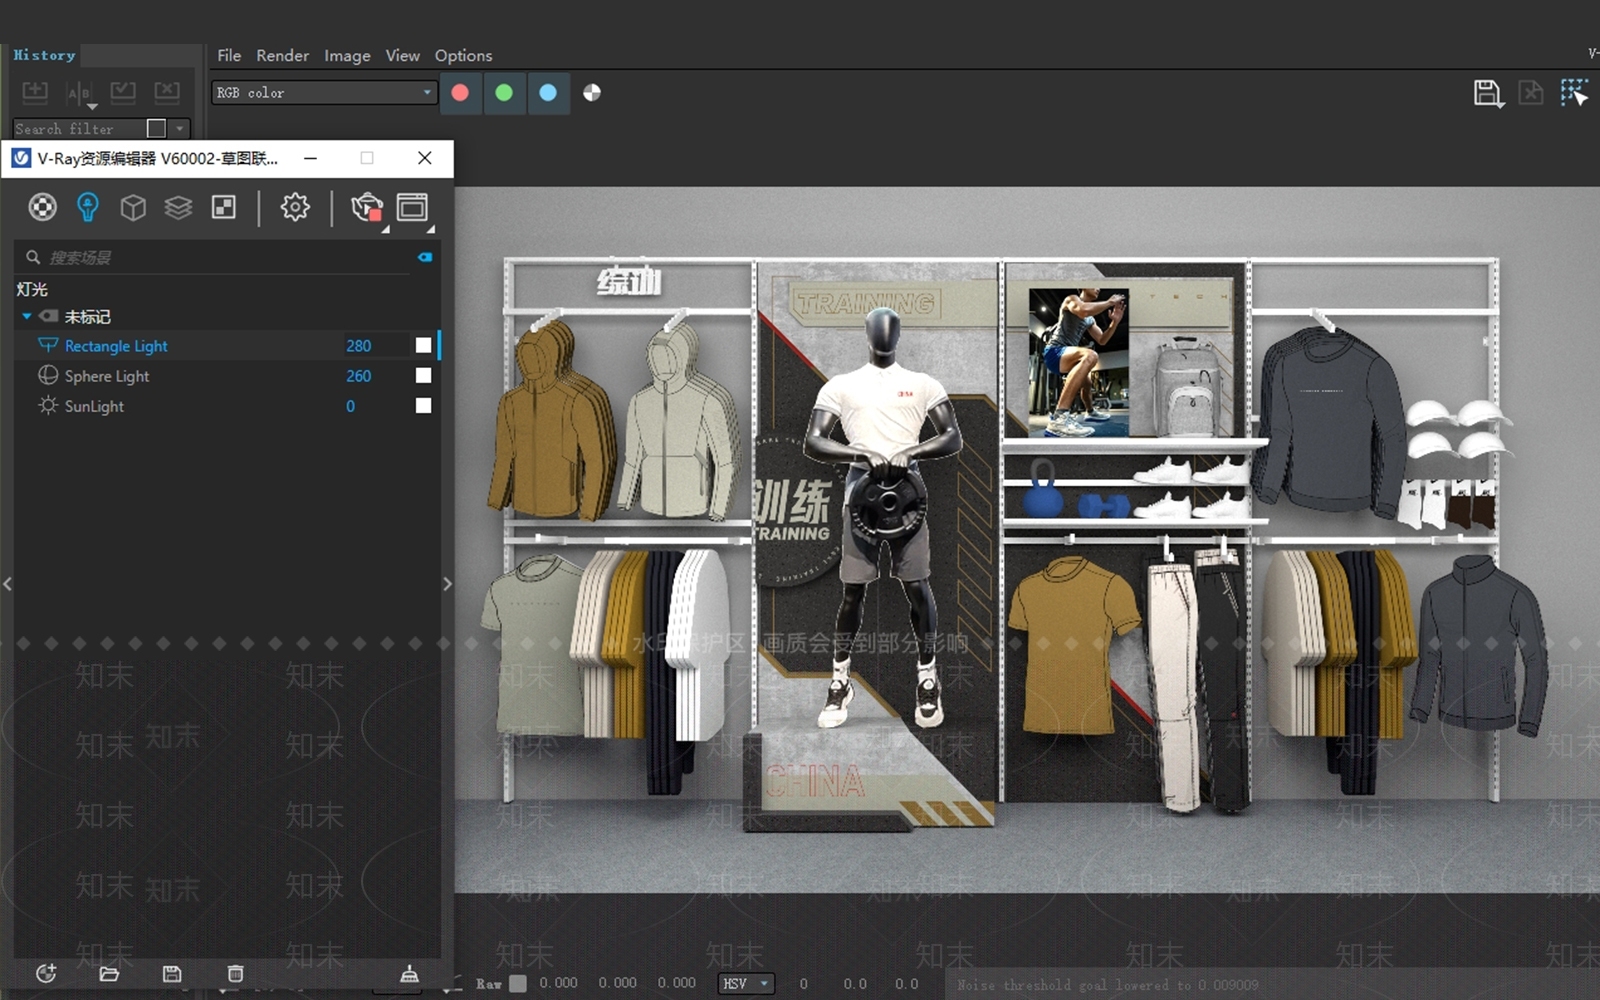Select the Lights lightbulb icon
This screenshot has height=1000, width=1600.
click(88, 207)
